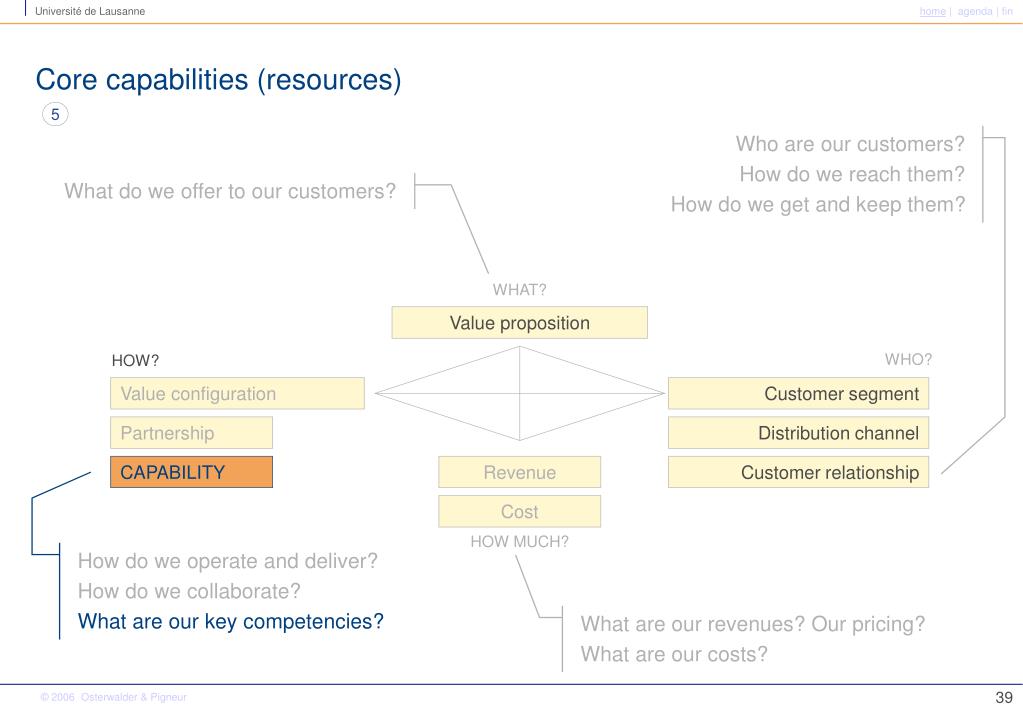Open the agenda link in header
The height and width of the screenshot is (708, 1023).
(975, 11)
